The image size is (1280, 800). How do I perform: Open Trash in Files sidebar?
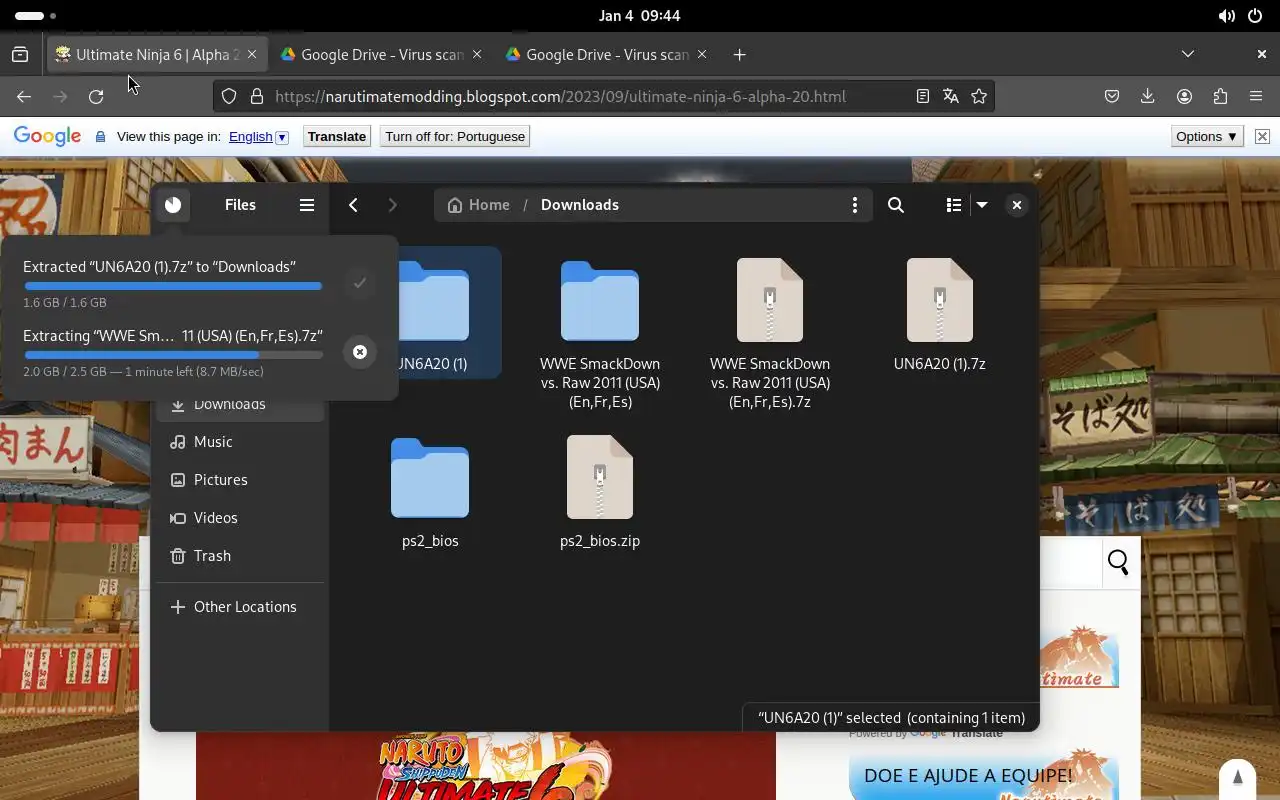pos(240,556)
